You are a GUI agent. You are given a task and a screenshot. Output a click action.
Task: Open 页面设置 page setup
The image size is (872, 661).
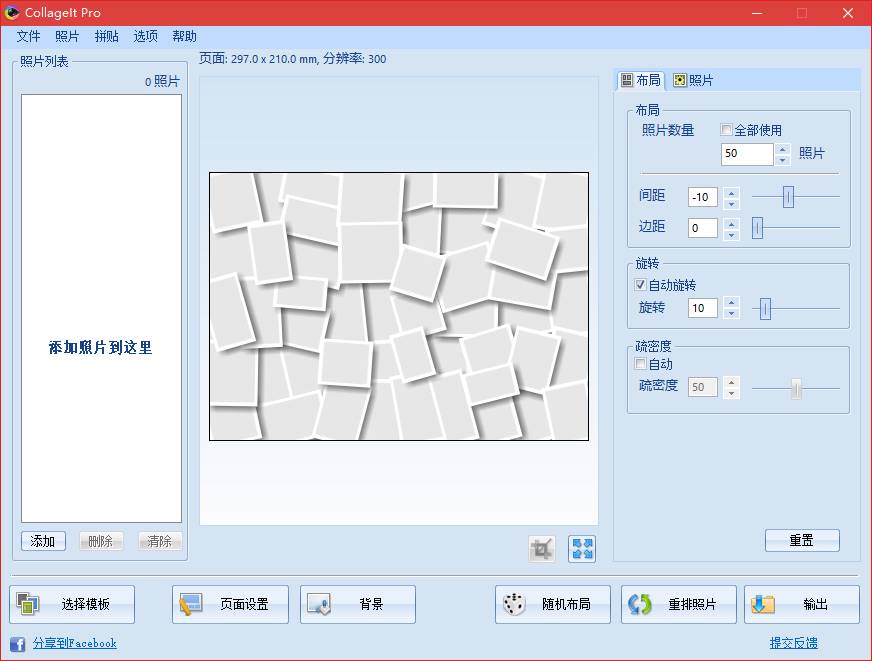[x=230, y=604]
